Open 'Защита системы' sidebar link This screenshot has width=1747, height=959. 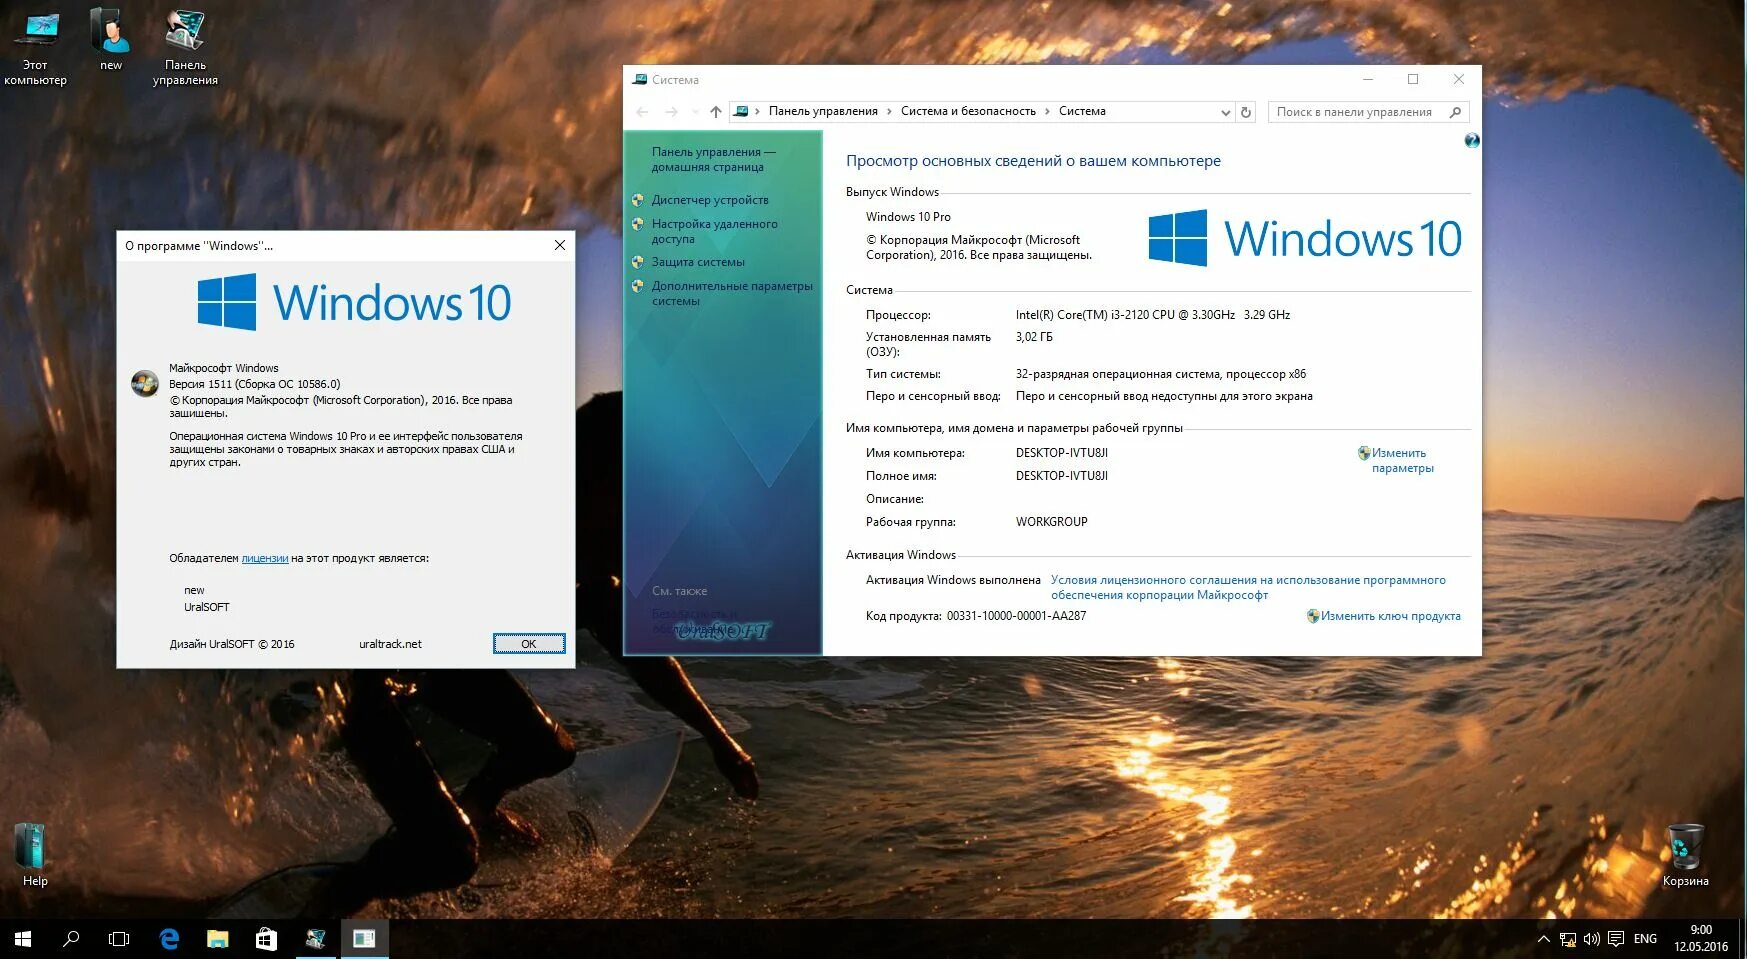(698, 262)
